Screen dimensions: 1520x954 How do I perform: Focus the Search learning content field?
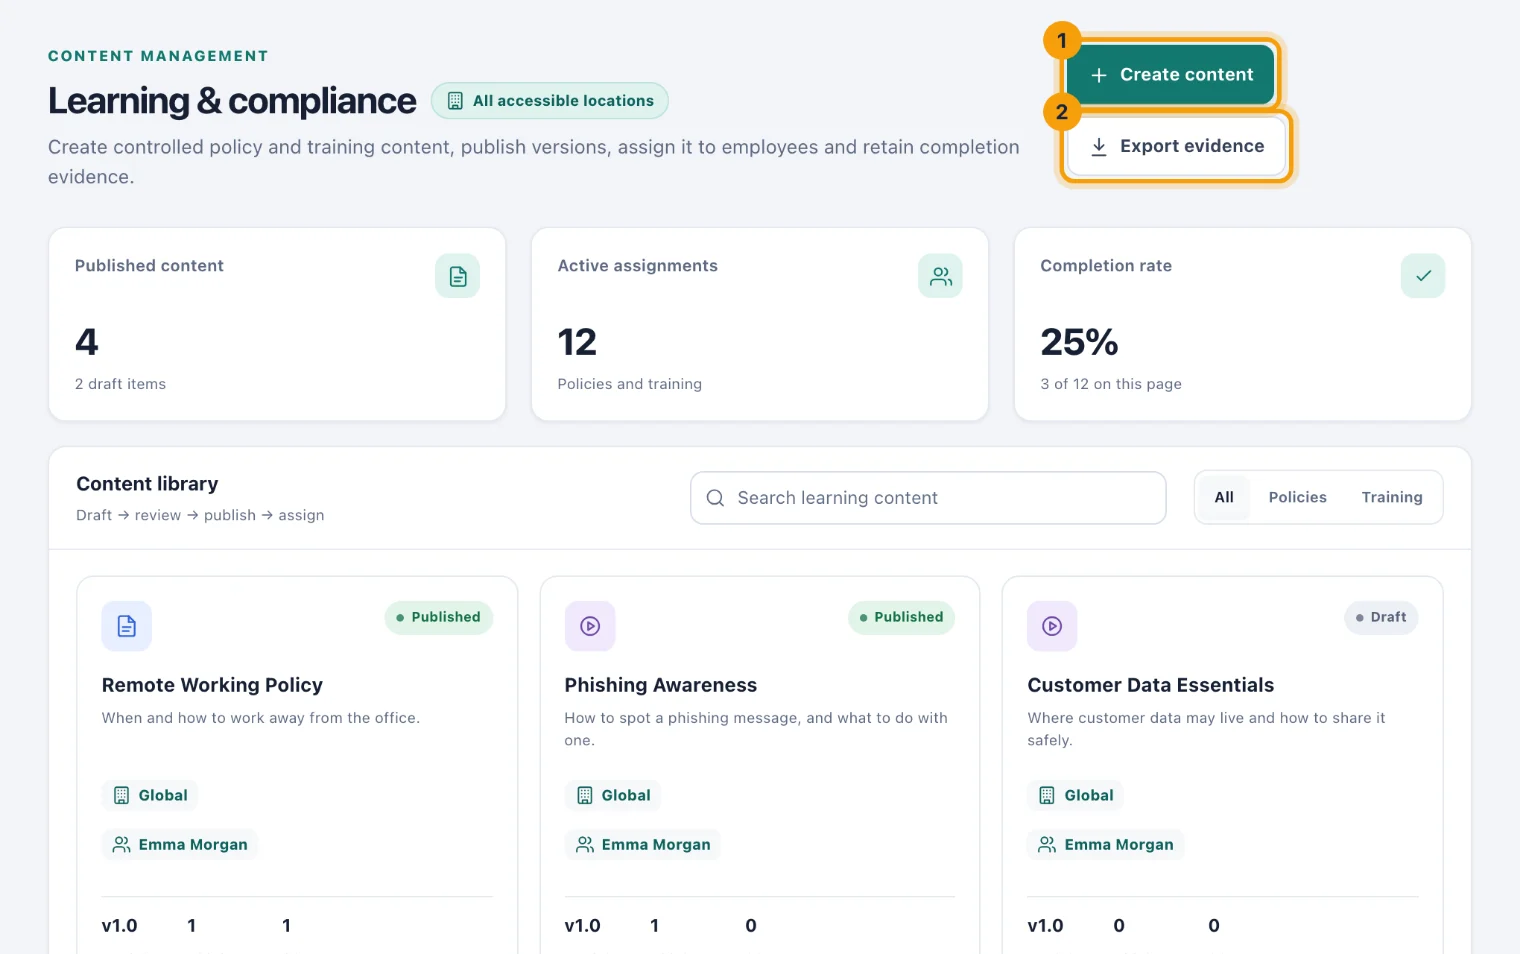[928, 498]
